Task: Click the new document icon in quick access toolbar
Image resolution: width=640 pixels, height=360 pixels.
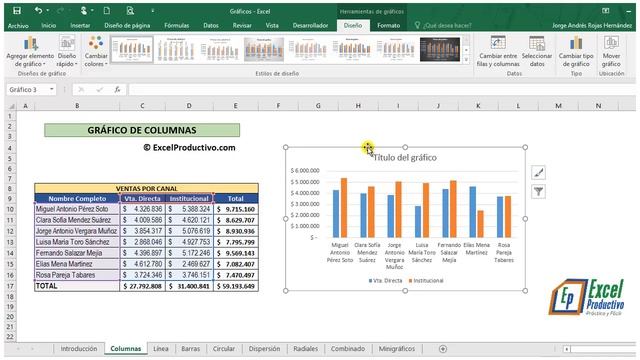Action: (107, 11)
